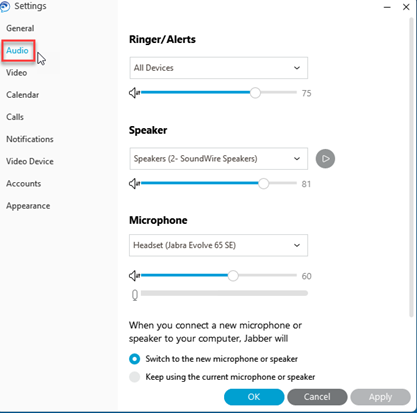The height and width of the screenshot is (413, 417).
Task: Open the Audio settings tab
Action: [17, 50]
